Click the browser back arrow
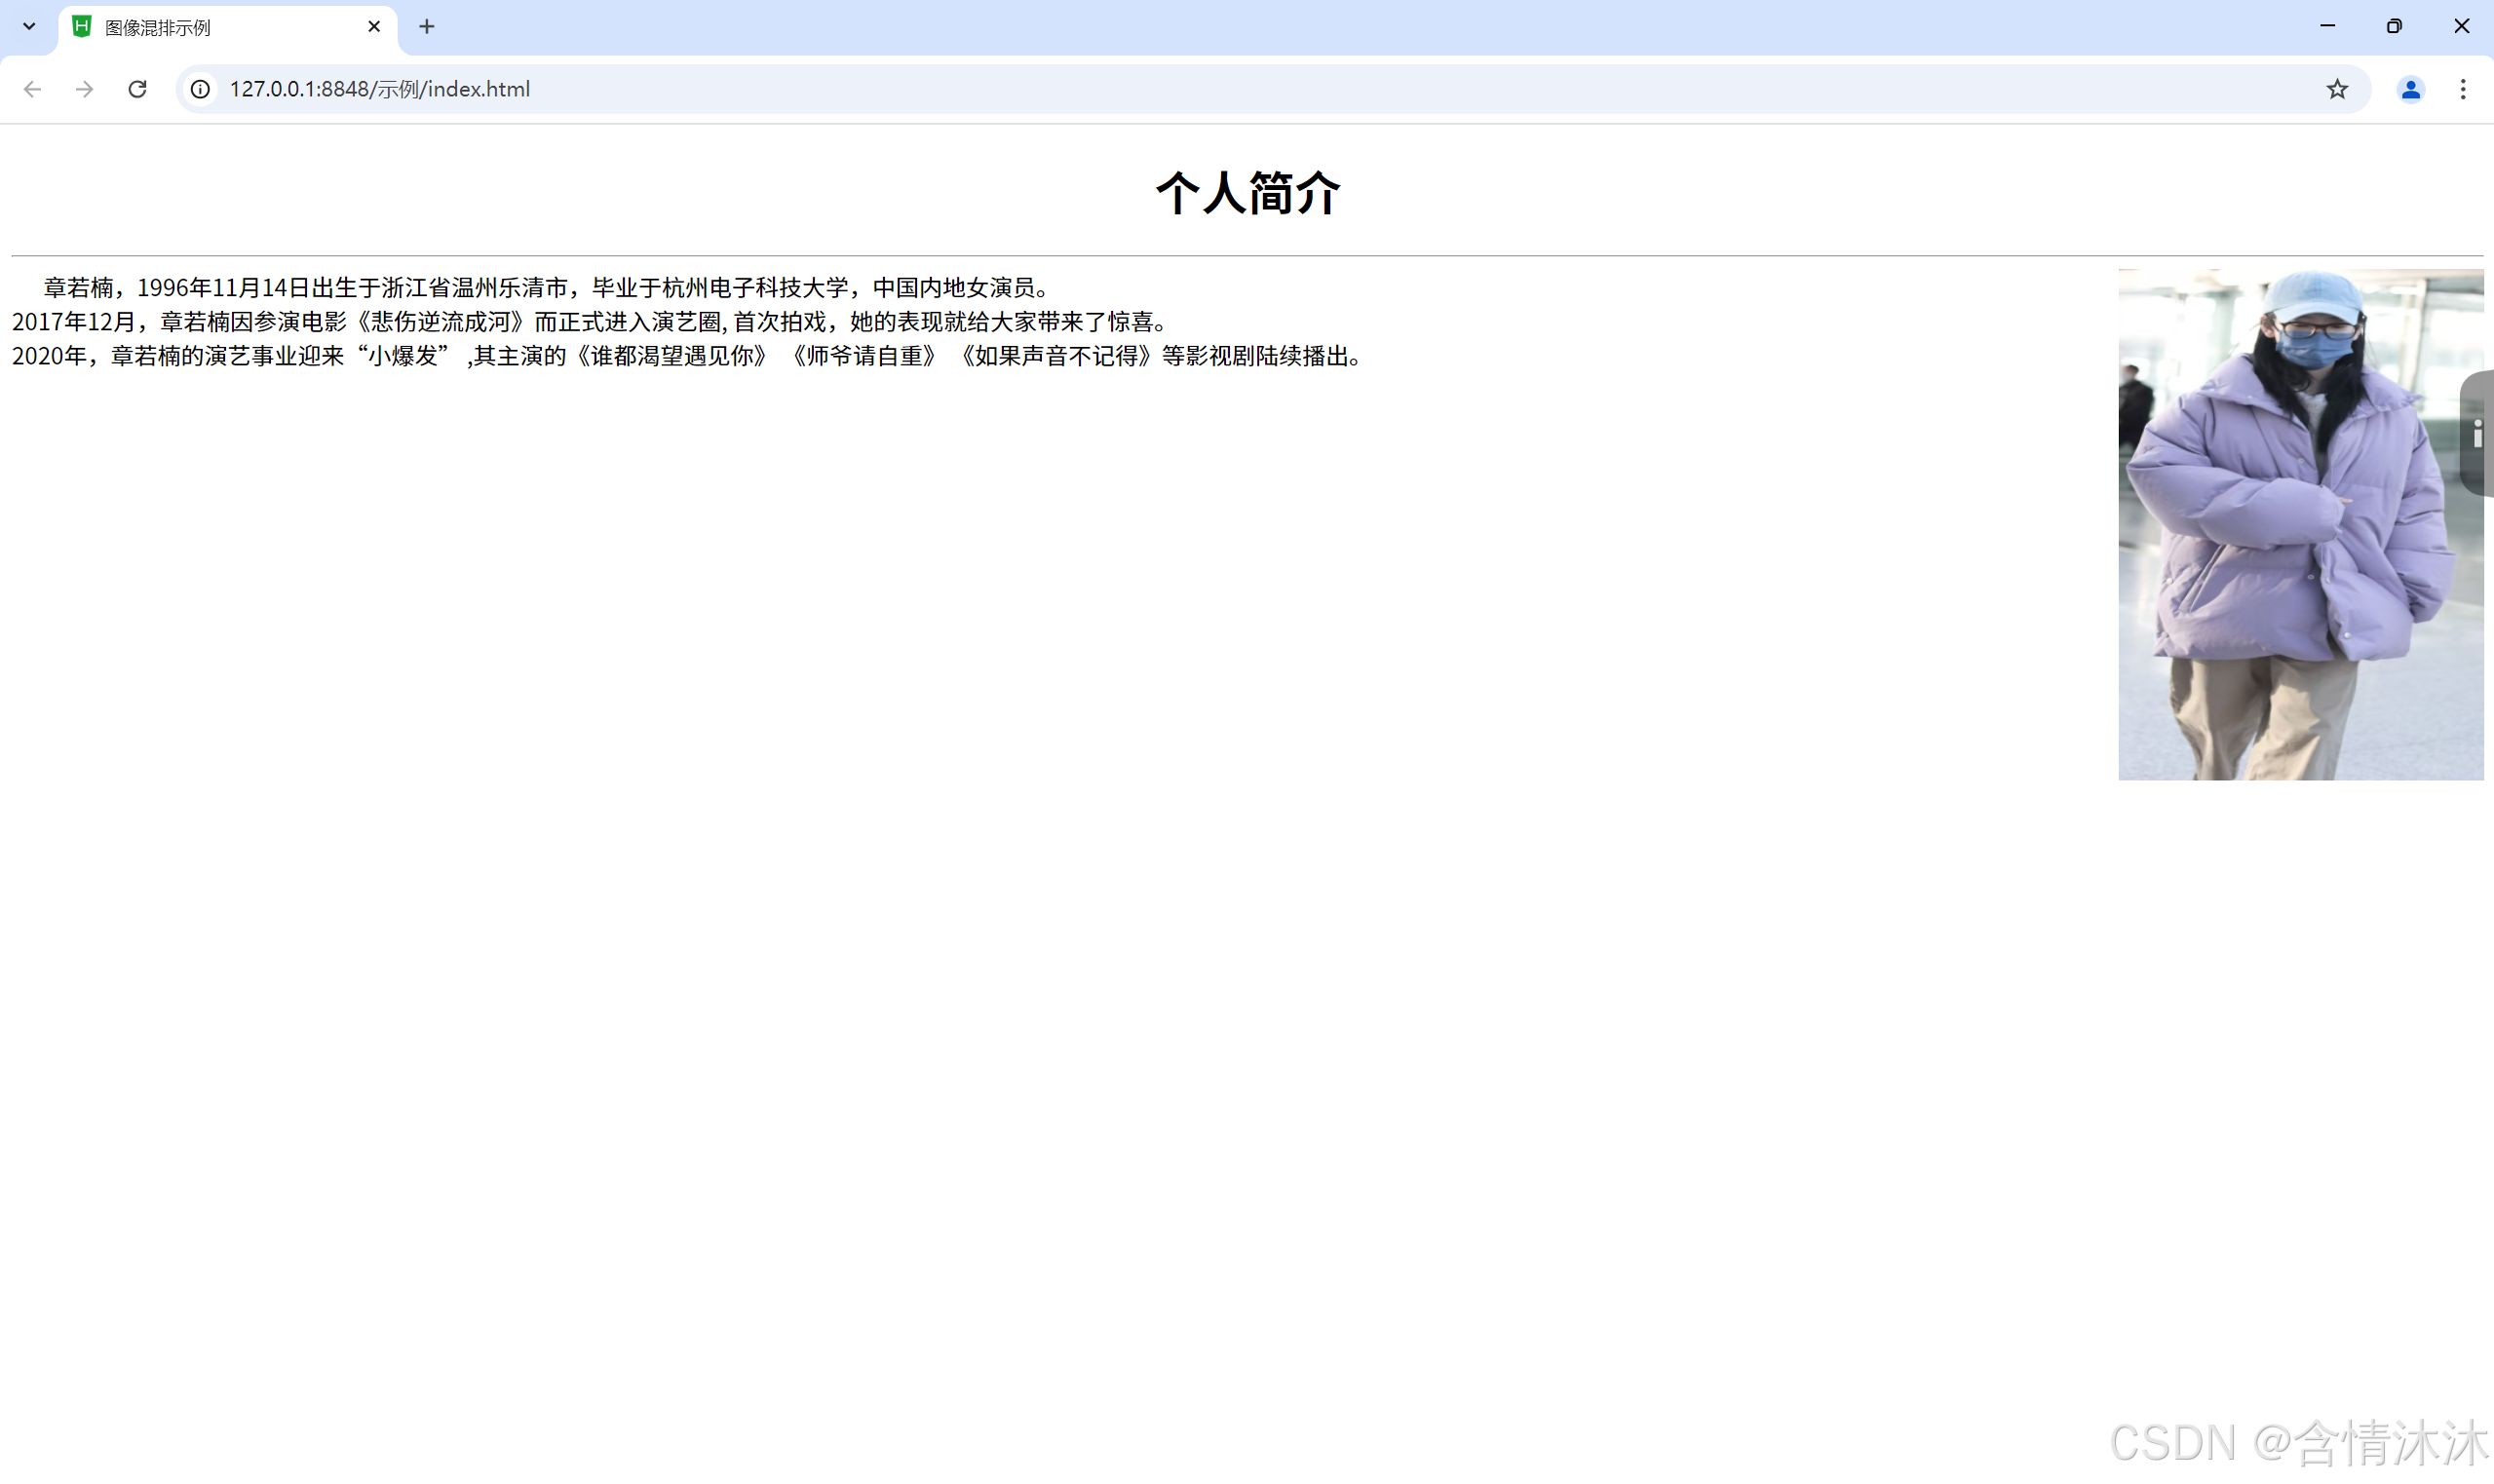This screenshot has width=2494, height=1484. click(32, 89)
